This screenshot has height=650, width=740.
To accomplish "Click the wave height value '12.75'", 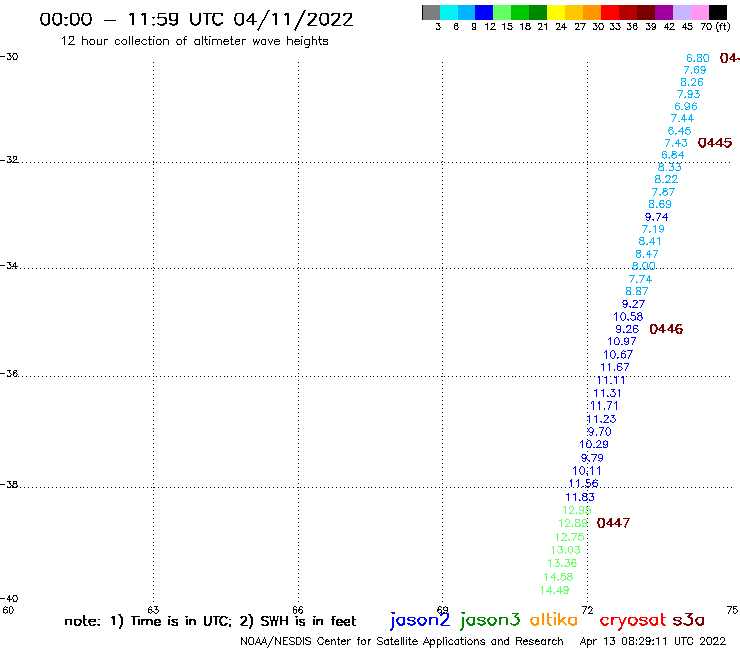I will [569, 537].
